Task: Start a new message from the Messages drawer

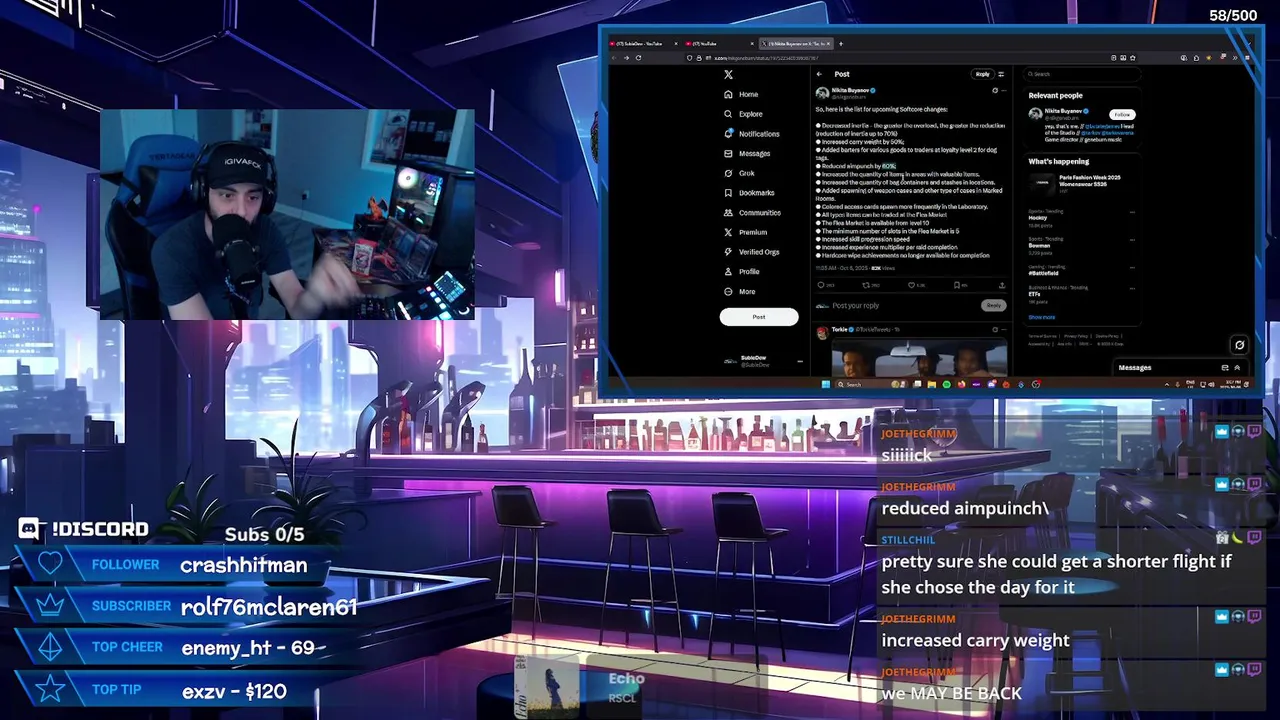Action: pos(1225,368)
